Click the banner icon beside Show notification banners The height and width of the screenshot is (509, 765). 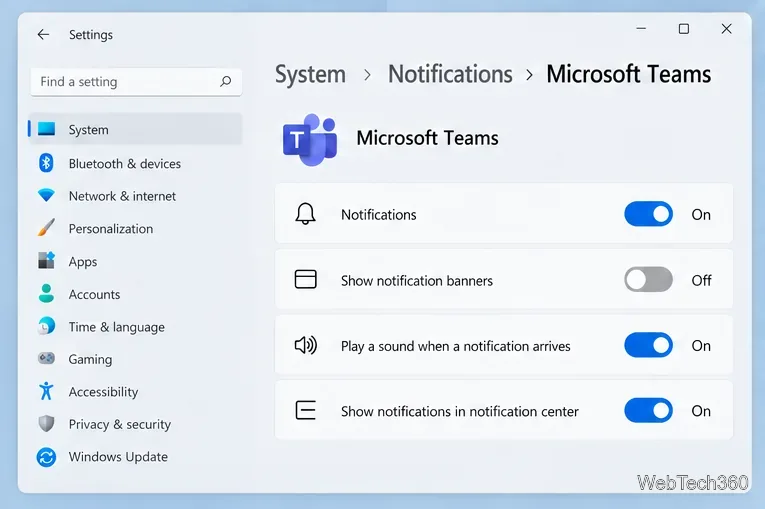[x=305, y=280]
